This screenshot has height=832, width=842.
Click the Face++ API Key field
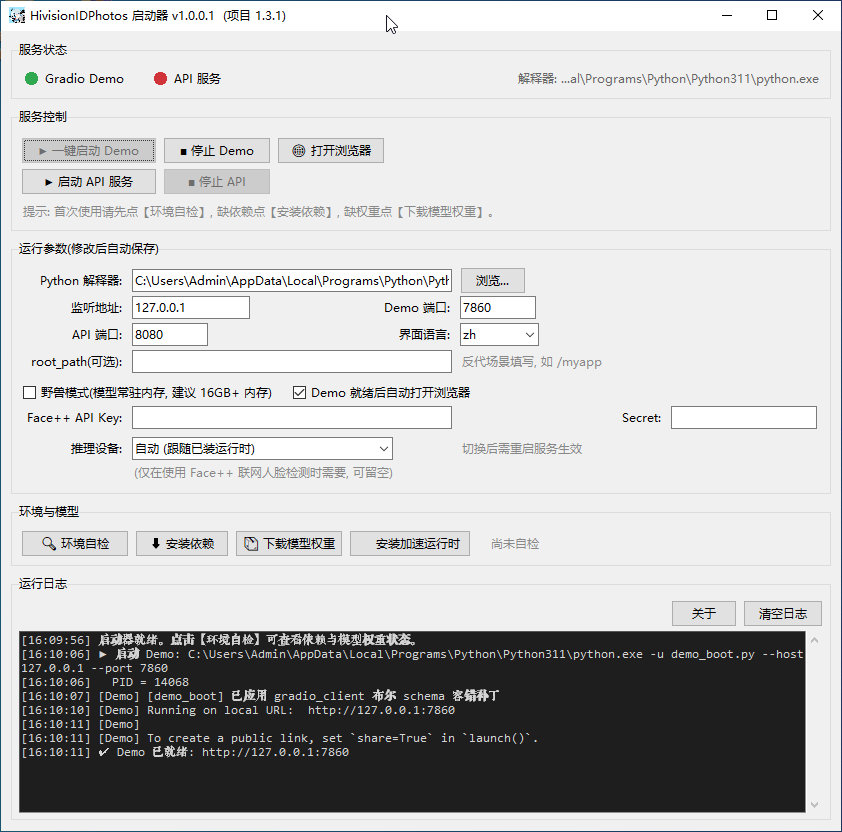(x=292, y=417)
